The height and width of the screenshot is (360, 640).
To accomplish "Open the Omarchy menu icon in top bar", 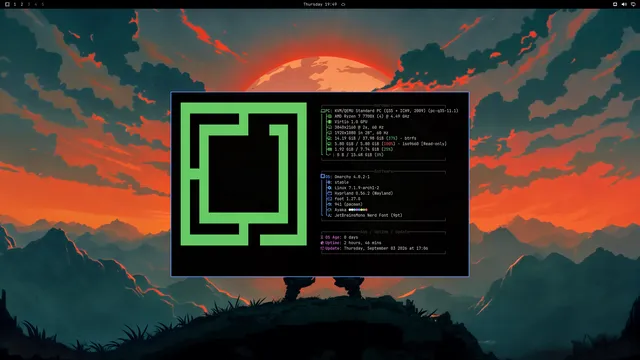I will click(x=7, y=4).
